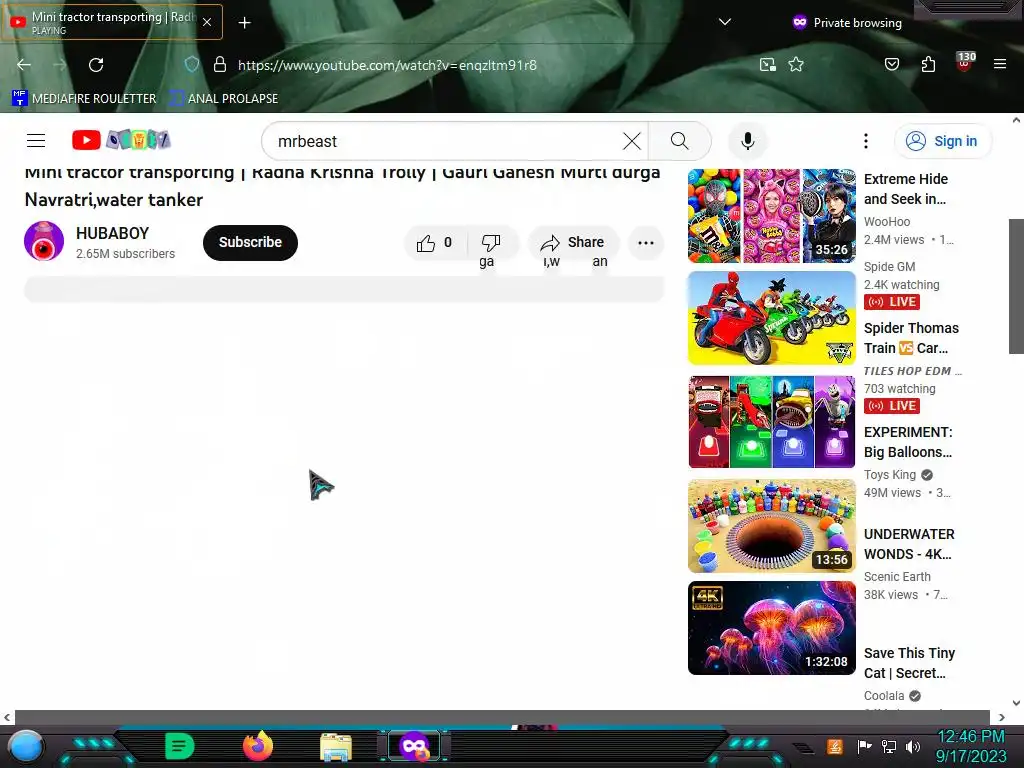Close the Mini tractor transporting tab

click(207, 22)
